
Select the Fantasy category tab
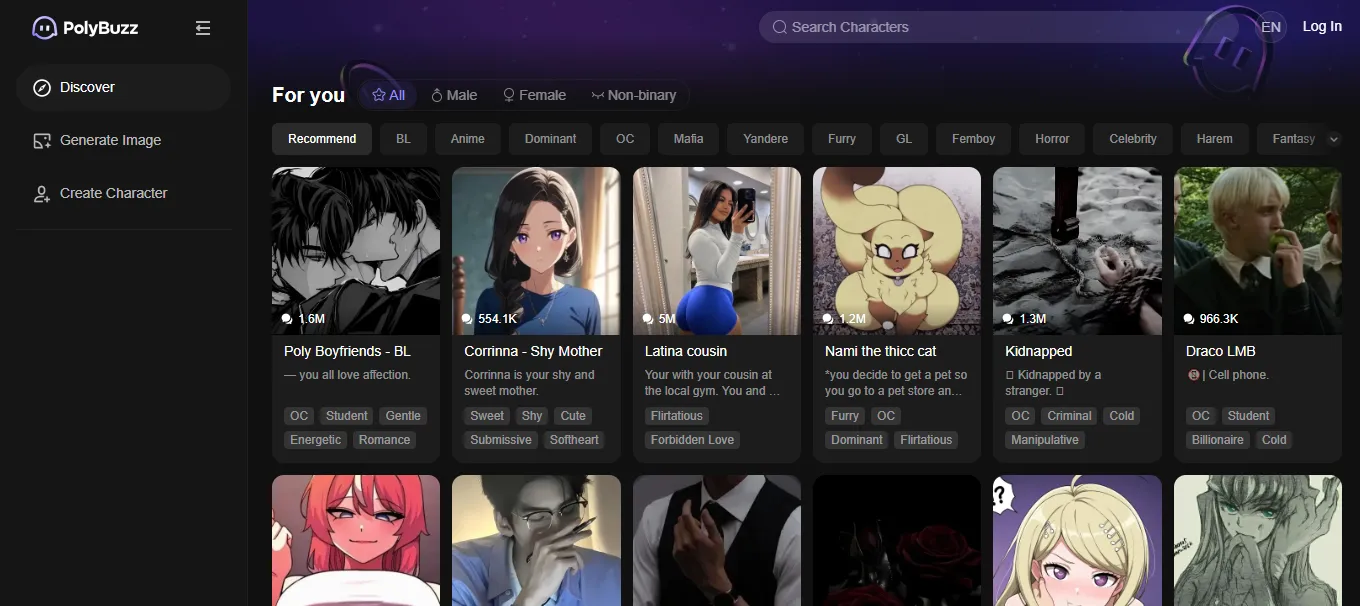click(1292, 139)
